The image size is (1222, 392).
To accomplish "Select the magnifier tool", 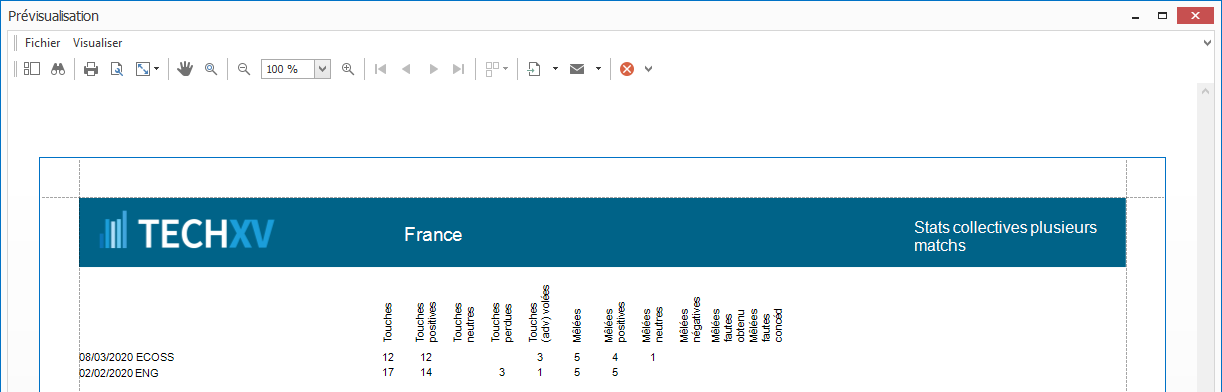I will point(211,69).
